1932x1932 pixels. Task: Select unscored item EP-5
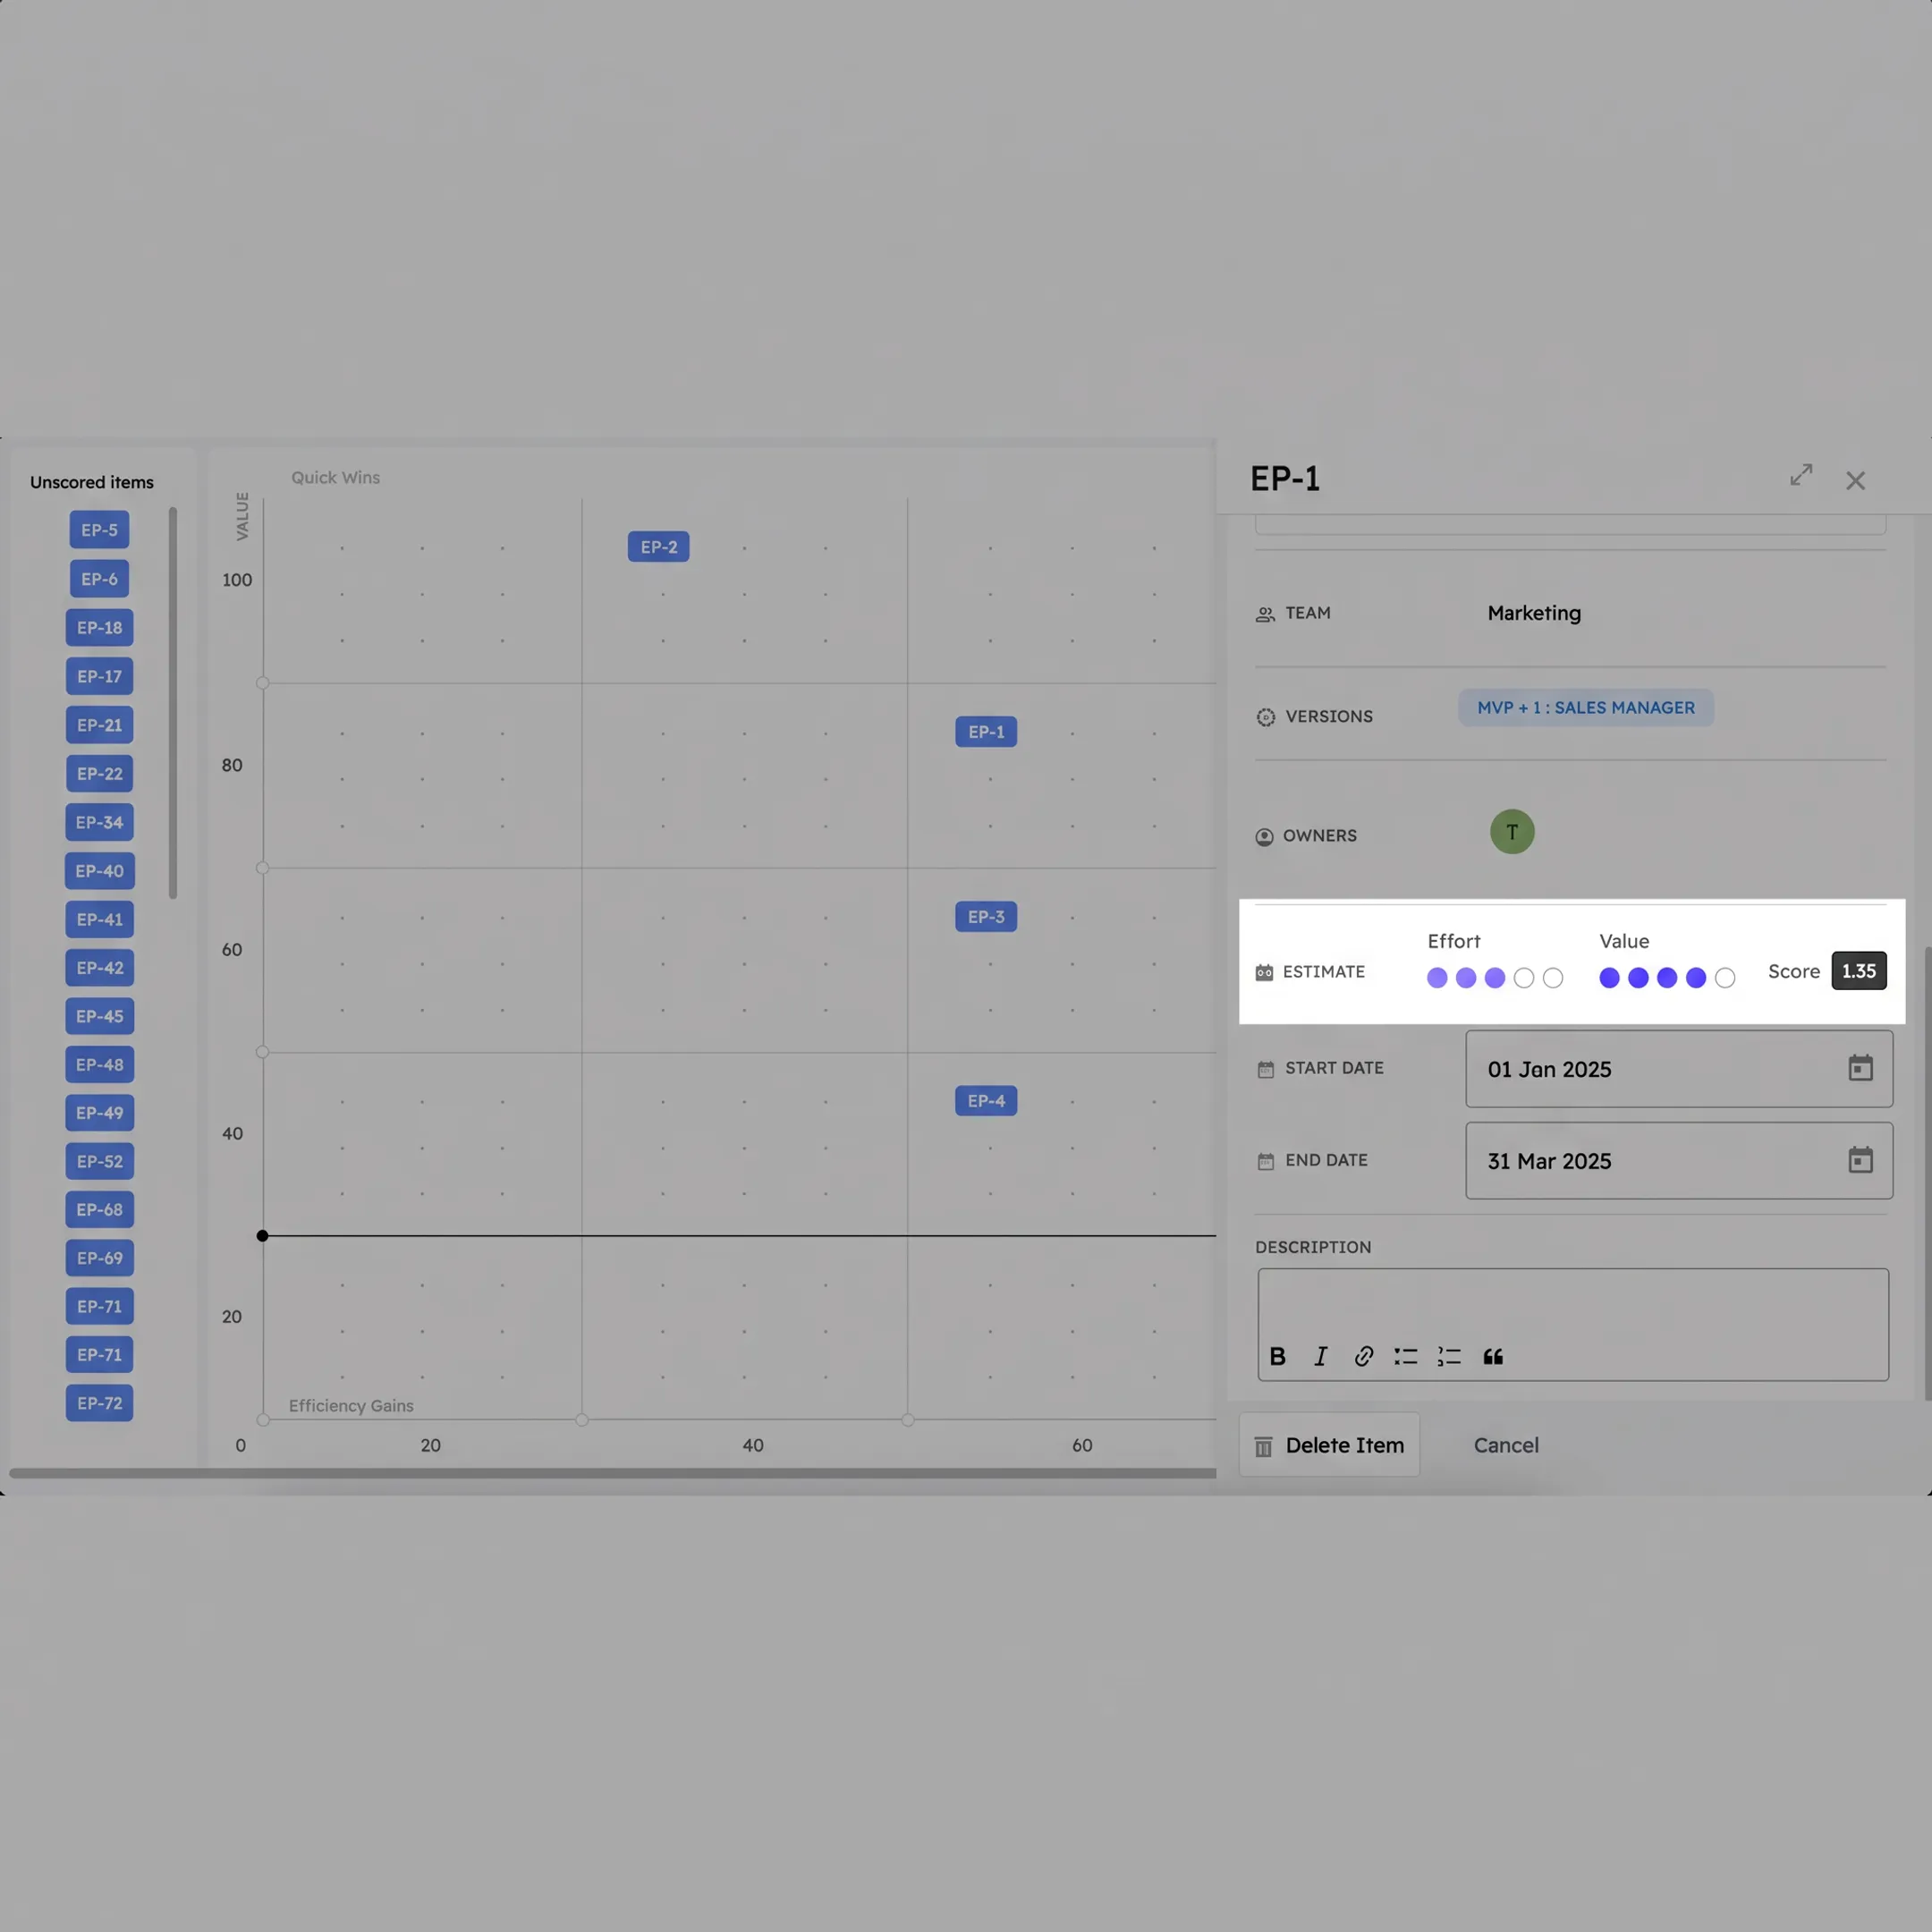(x=99, y=530)
